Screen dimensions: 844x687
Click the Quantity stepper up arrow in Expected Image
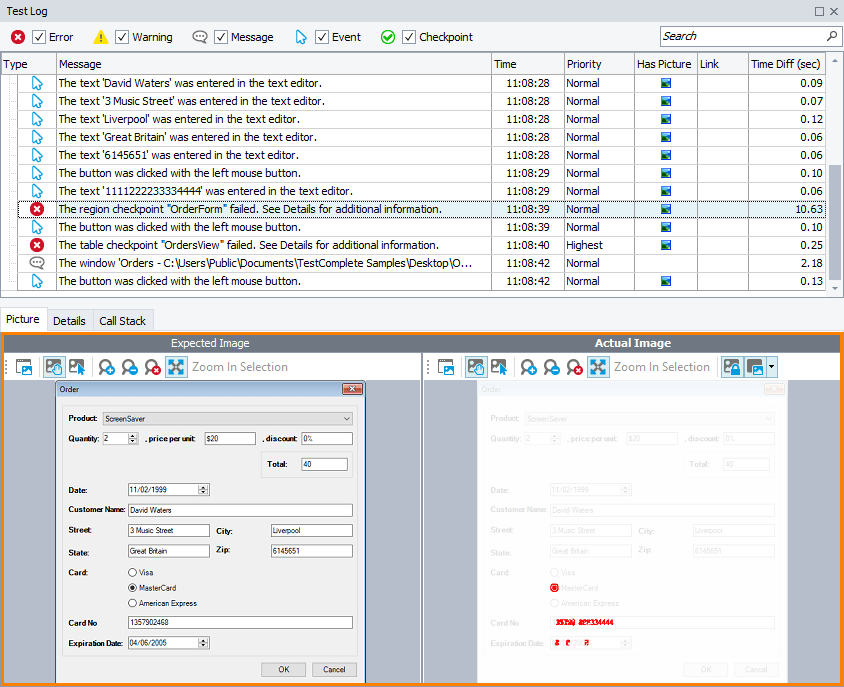tap(133, 434)
